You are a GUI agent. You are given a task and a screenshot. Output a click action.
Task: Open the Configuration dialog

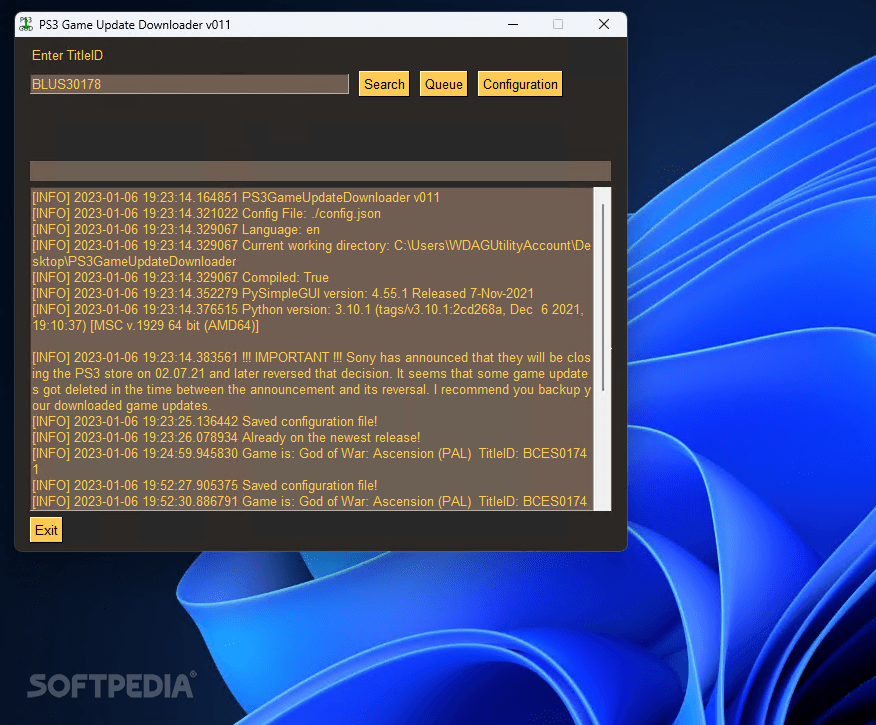pos(520,84)
